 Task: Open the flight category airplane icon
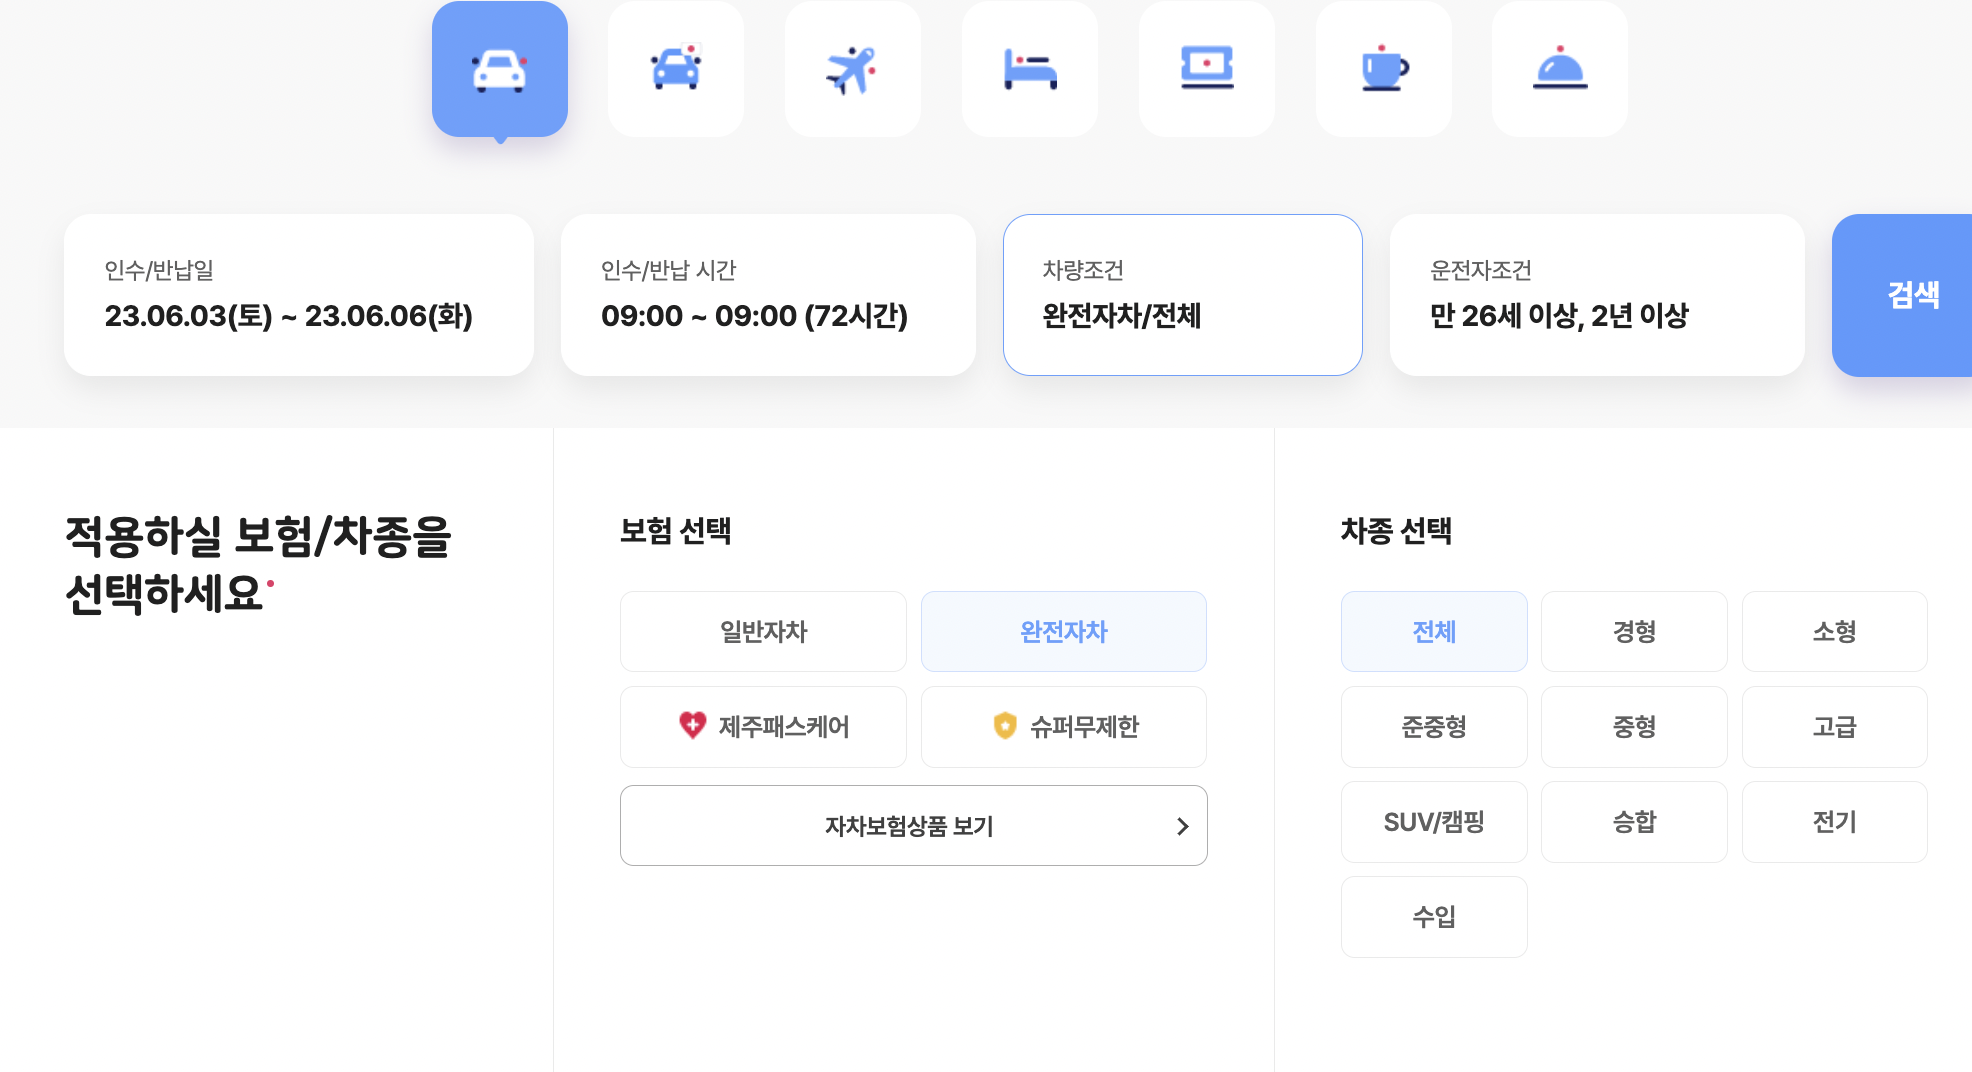tap(852, 68)
